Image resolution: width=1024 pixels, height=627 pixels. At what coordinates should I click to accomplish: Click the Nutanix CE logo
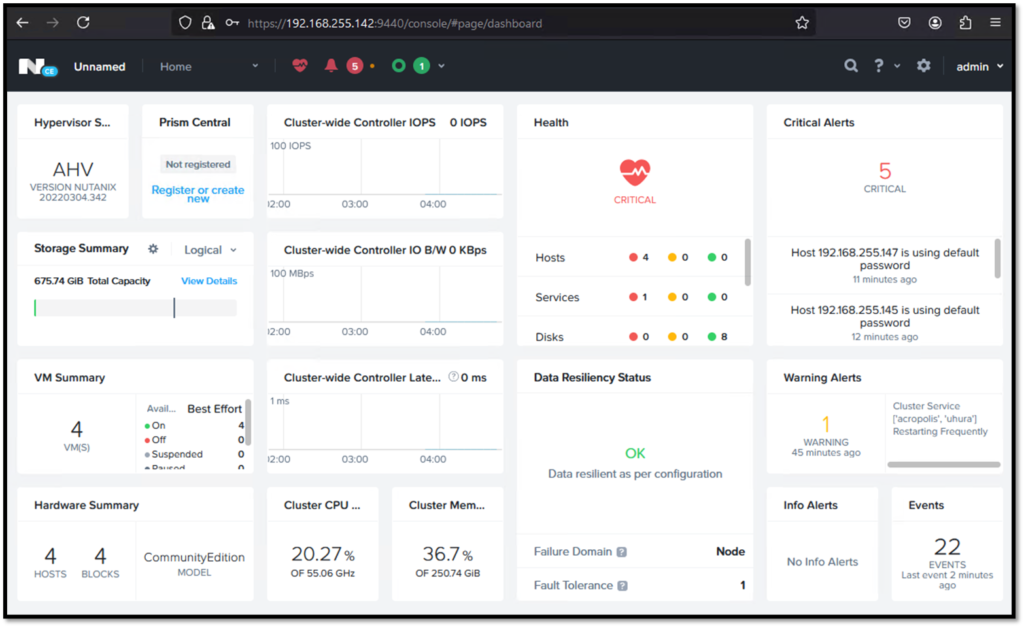(x=38, y=67)
